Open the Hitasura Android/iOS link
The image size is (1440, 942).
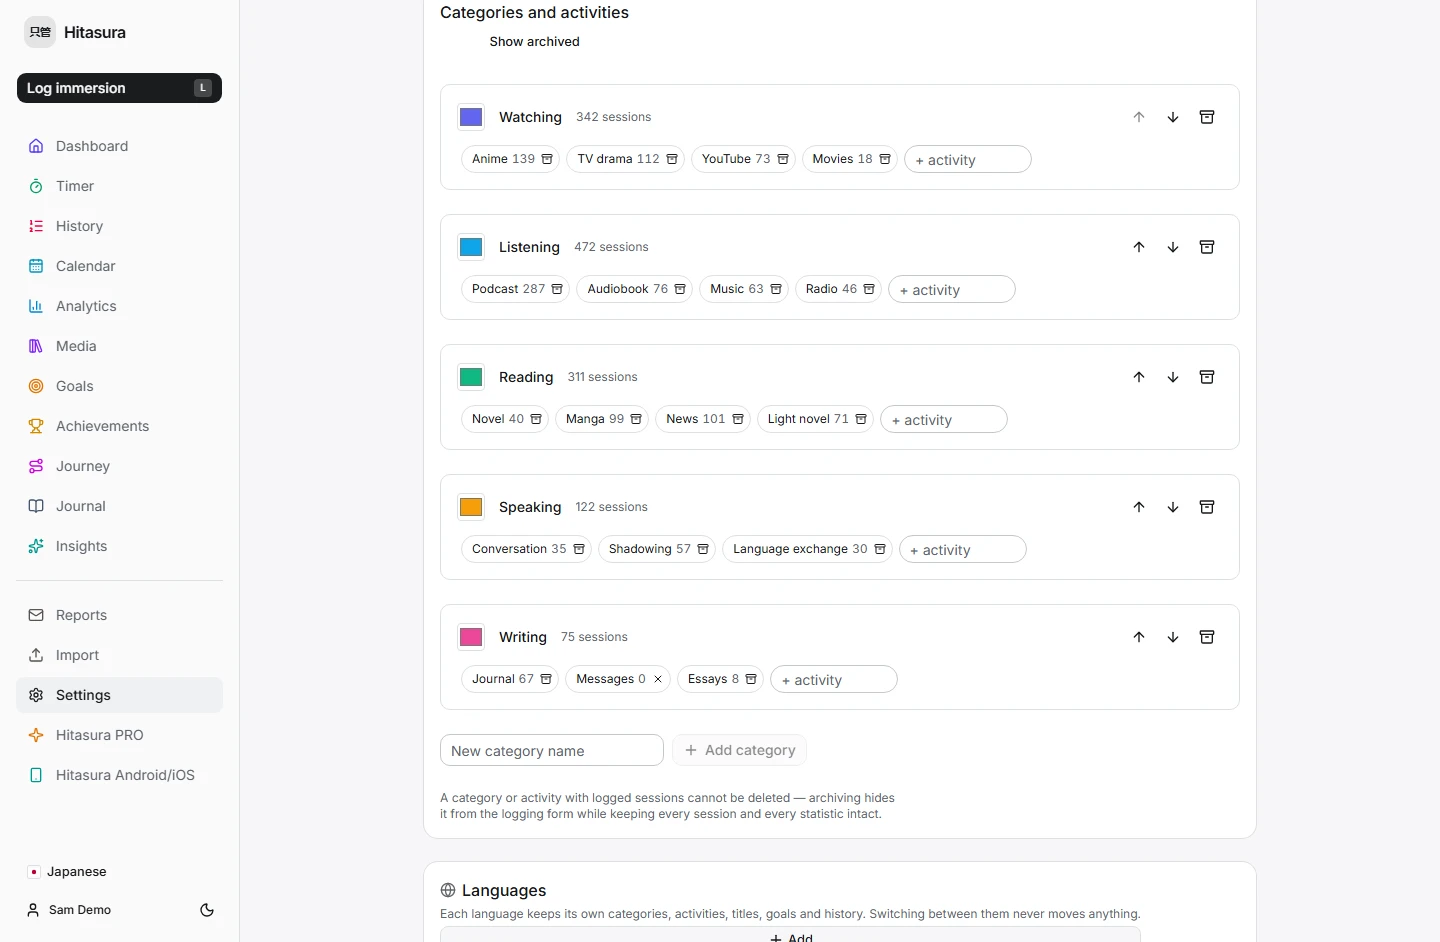[120, 775]
